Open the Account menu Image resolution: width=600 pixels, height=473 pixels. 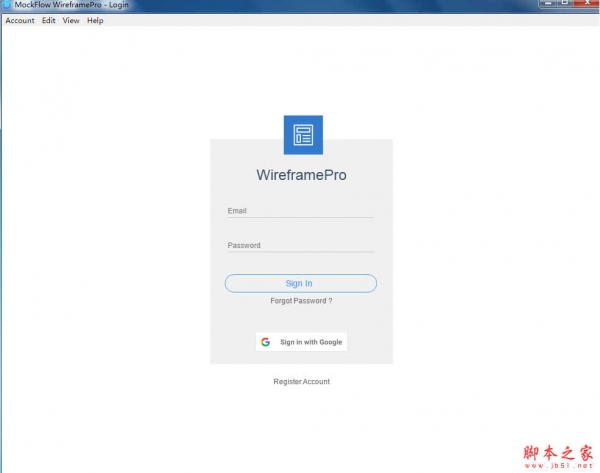point(20,21)
